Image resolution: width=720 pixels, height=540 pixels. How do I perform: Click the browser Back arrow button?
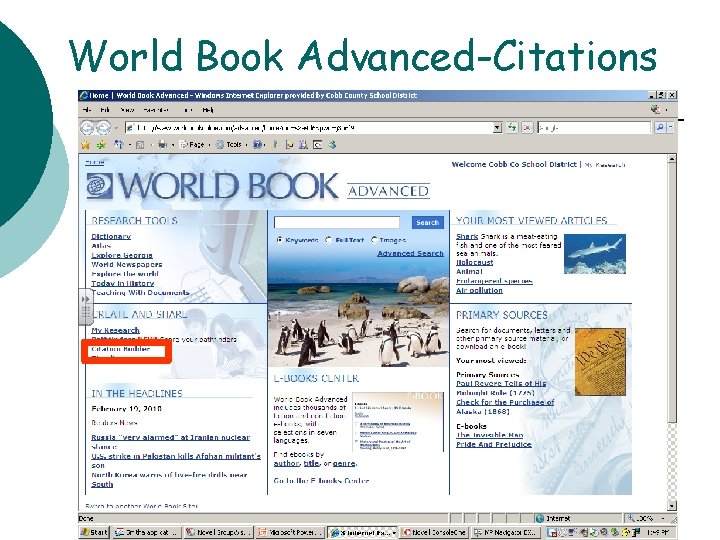click(x=87, y=127)
